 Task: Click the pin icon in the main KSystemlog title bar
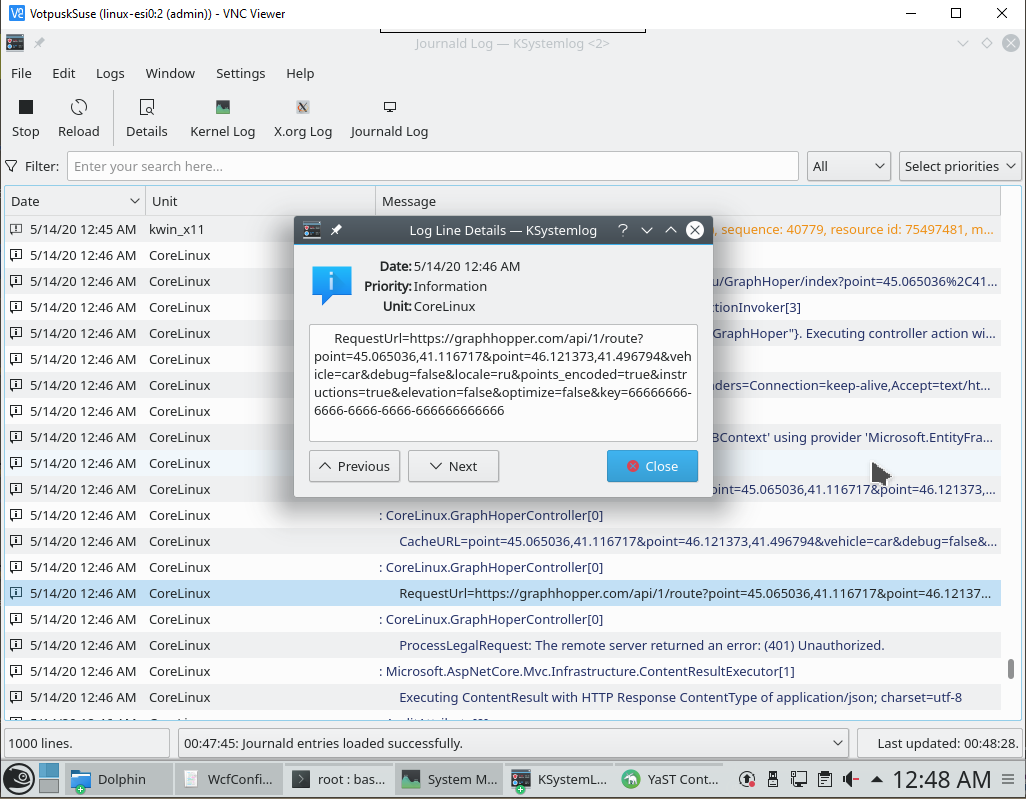coord(39,43)
